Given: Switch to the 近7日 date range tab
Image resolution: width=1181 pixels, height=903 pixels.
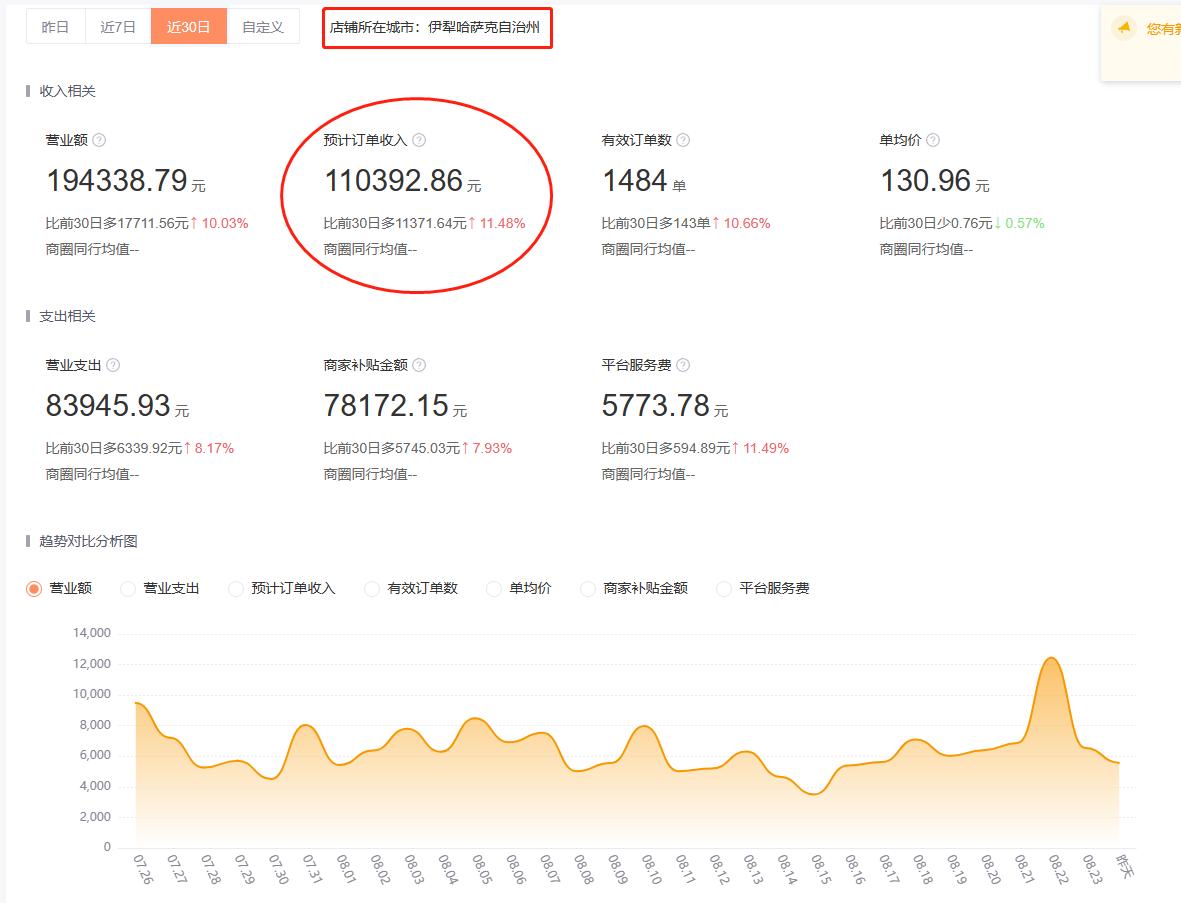Looking at the screenshot, I should point(118,27).
